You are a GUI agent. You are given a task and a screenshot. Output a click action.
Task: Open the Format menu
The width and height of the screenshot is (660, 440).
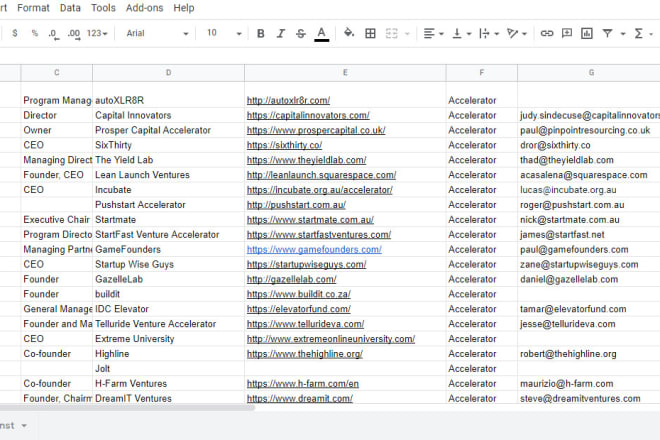point(33,8)
